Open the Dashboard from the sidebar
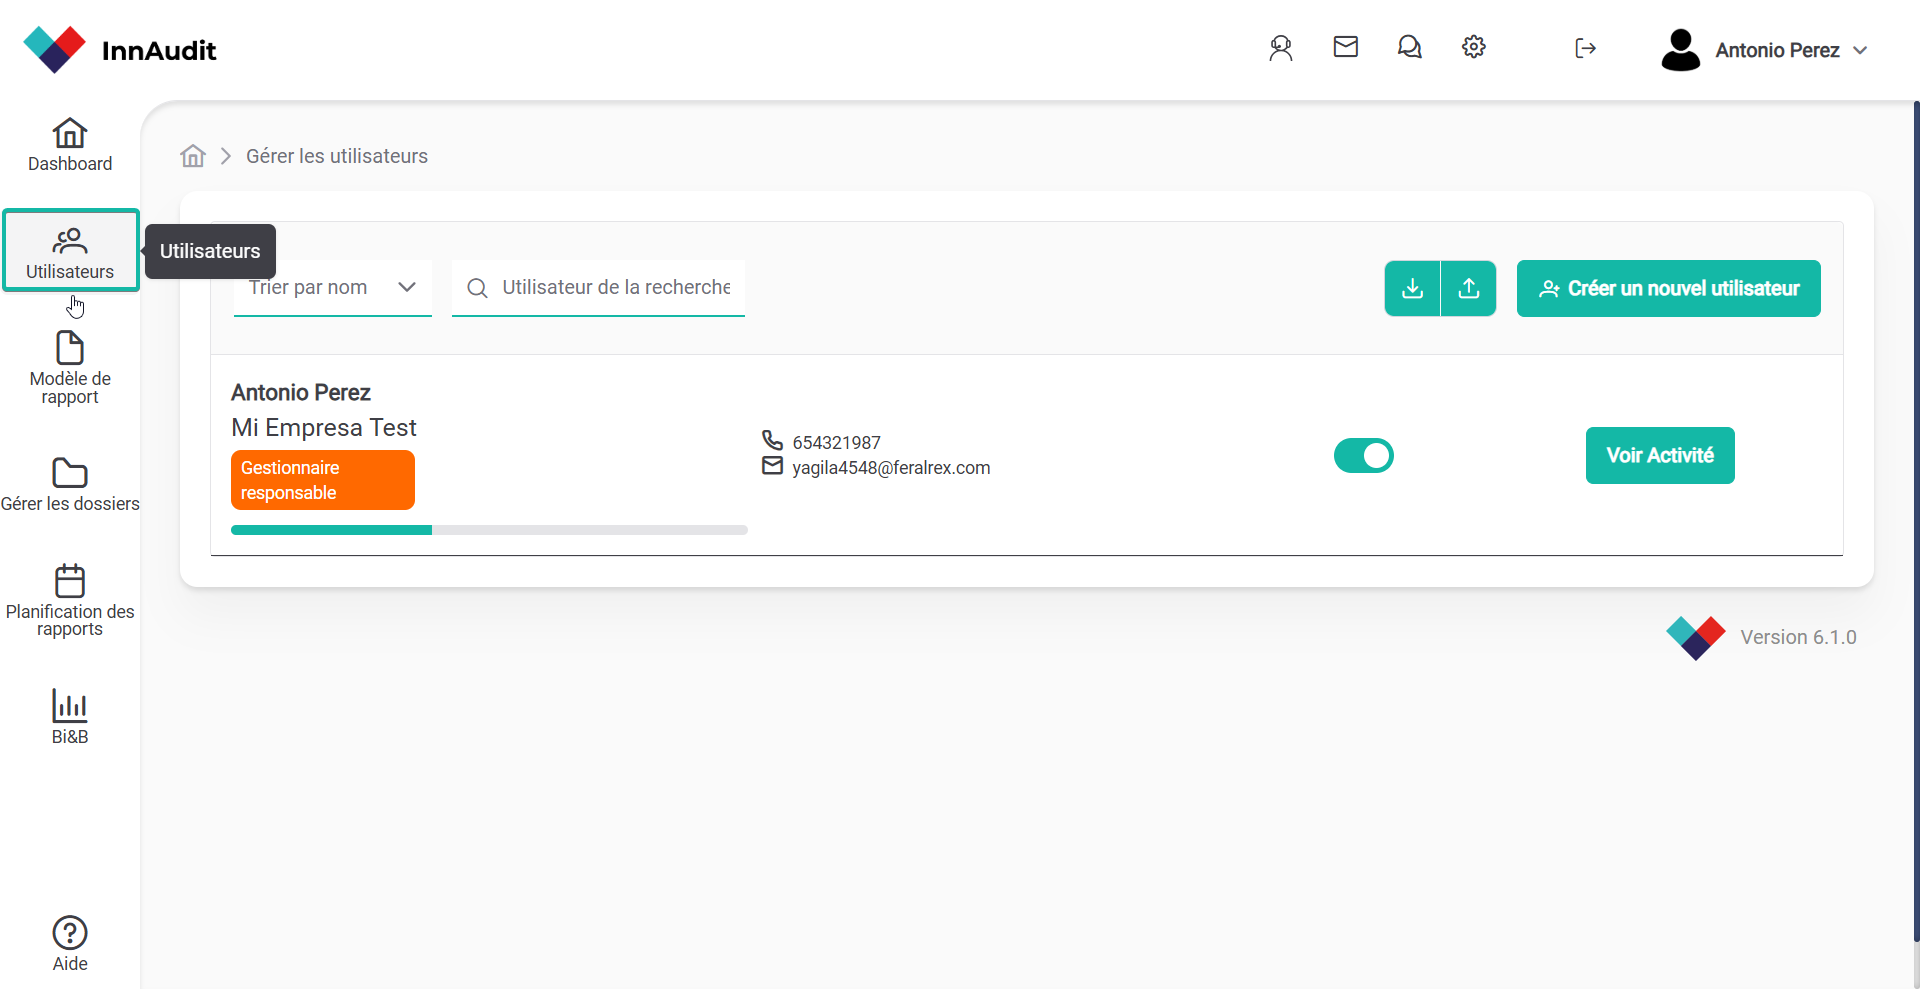Viewport: 1920px width, 989px height. 70,145
